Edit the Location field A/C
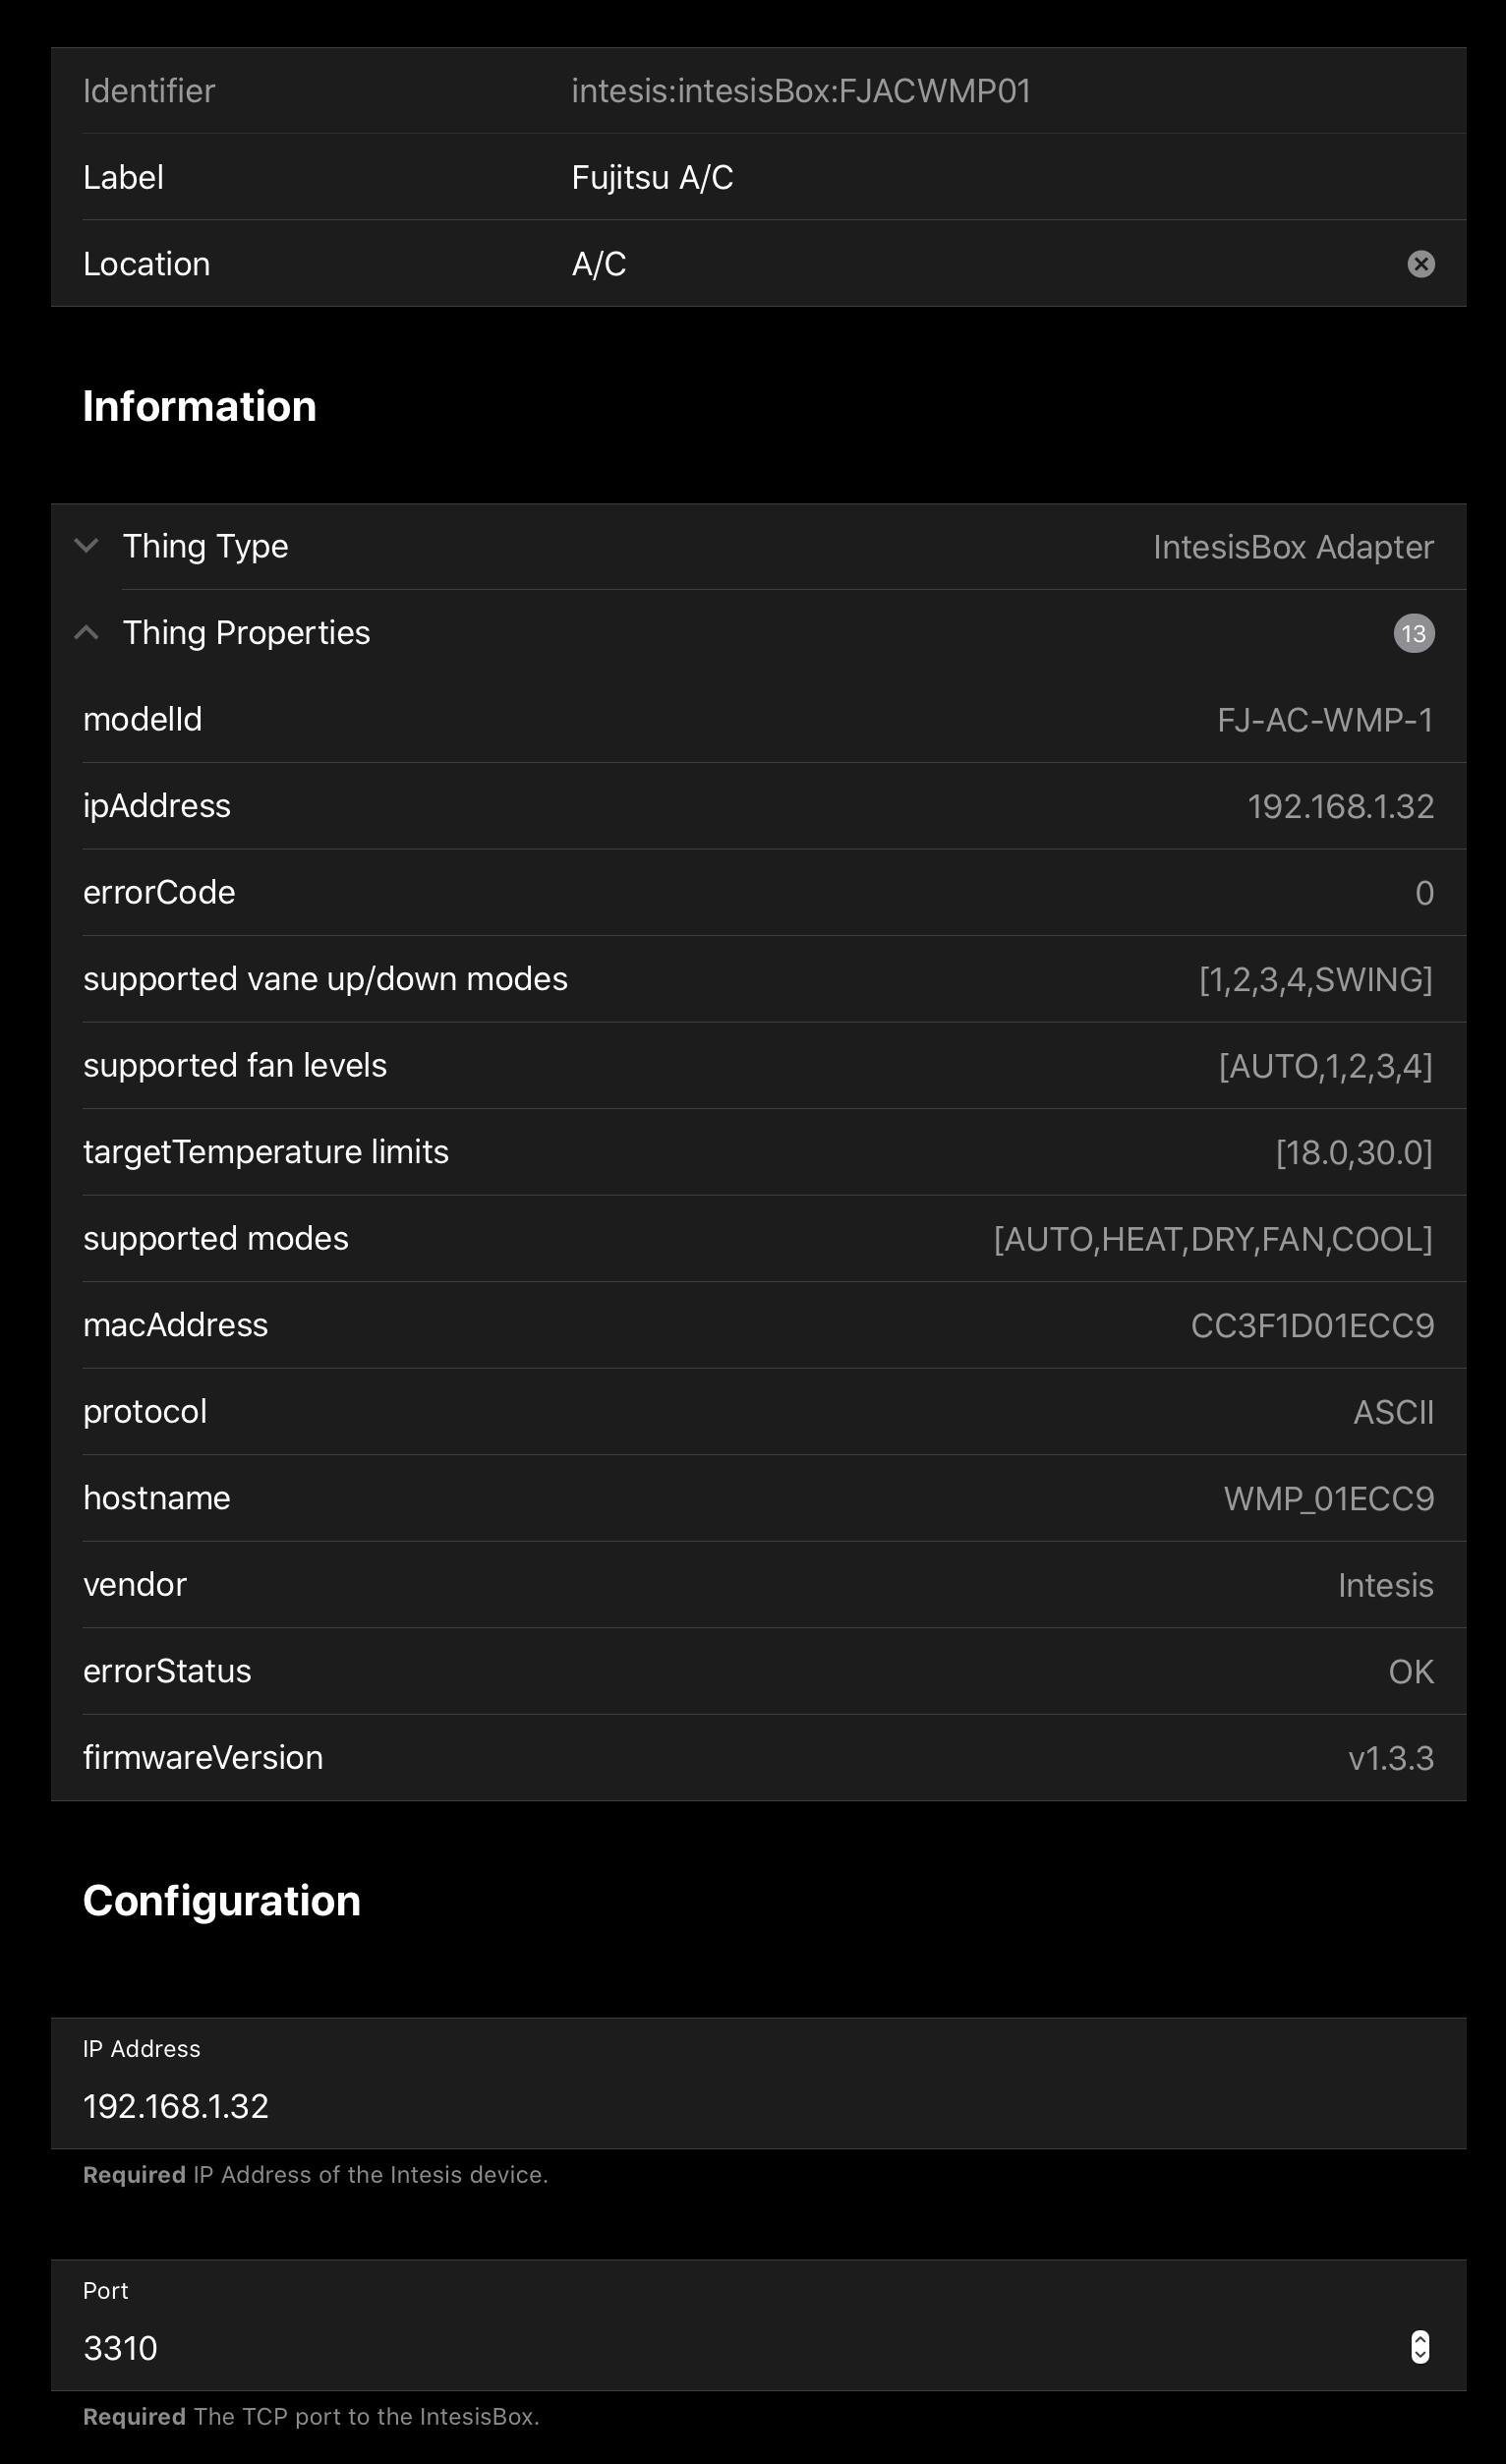1506x2464 pixels. pos(758,263)
